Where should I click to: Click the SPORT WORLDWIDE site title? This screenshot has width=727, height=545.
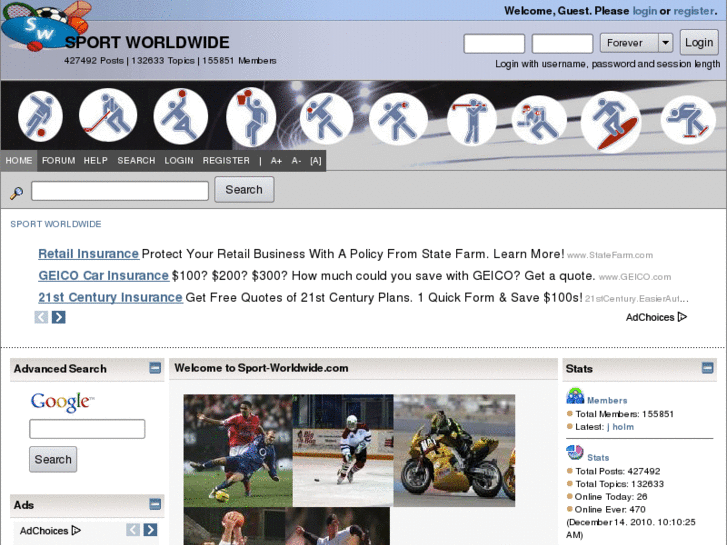click(x=147, y=43)
